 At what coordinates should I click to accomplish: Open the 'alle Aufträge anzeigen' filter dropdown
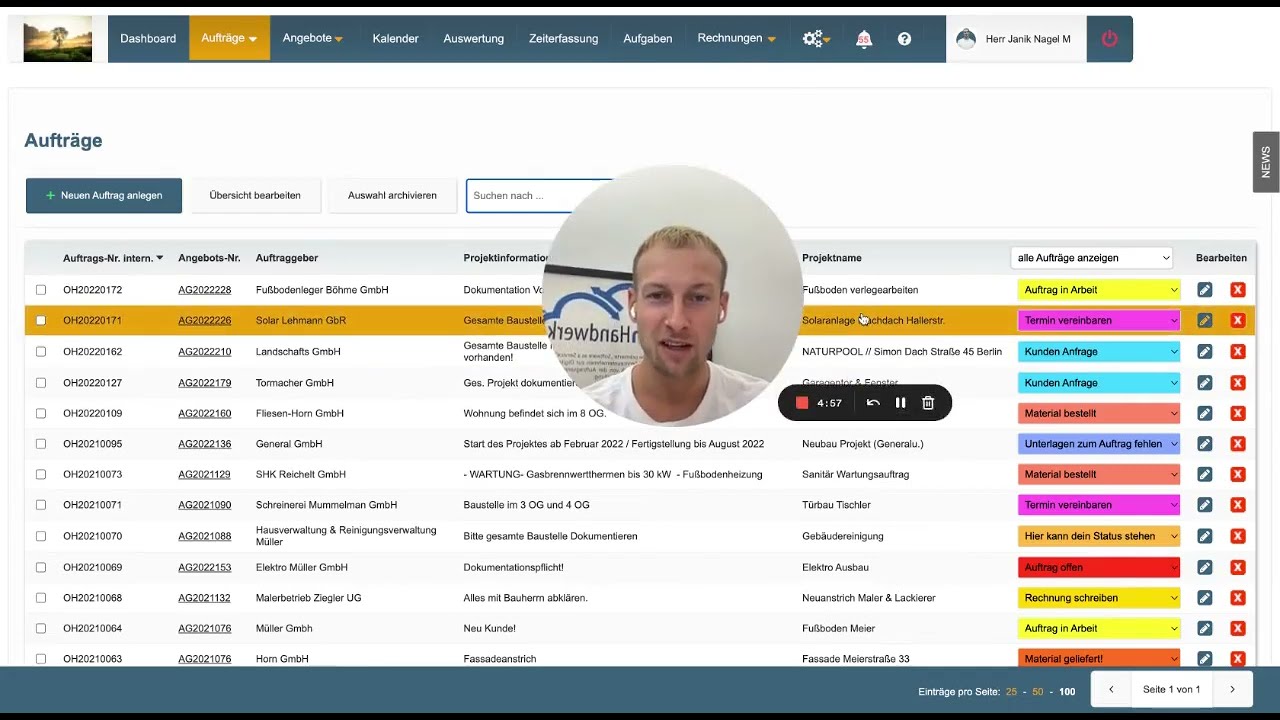pos(1092,258)
